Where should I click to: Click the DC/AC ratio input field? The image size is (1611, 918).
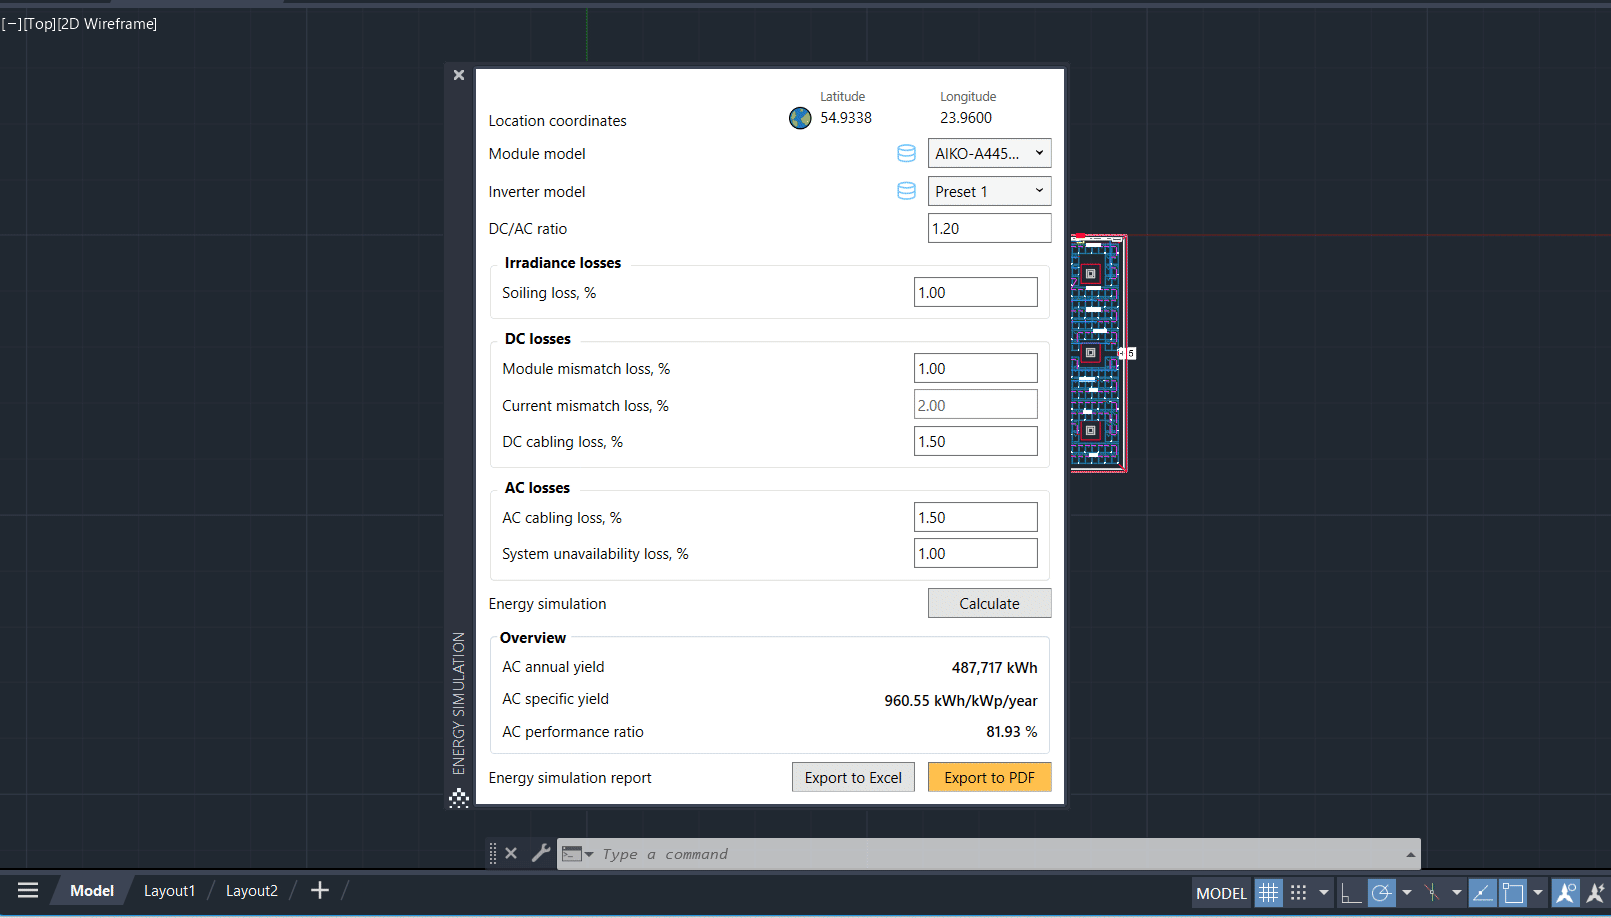(989, 228)
